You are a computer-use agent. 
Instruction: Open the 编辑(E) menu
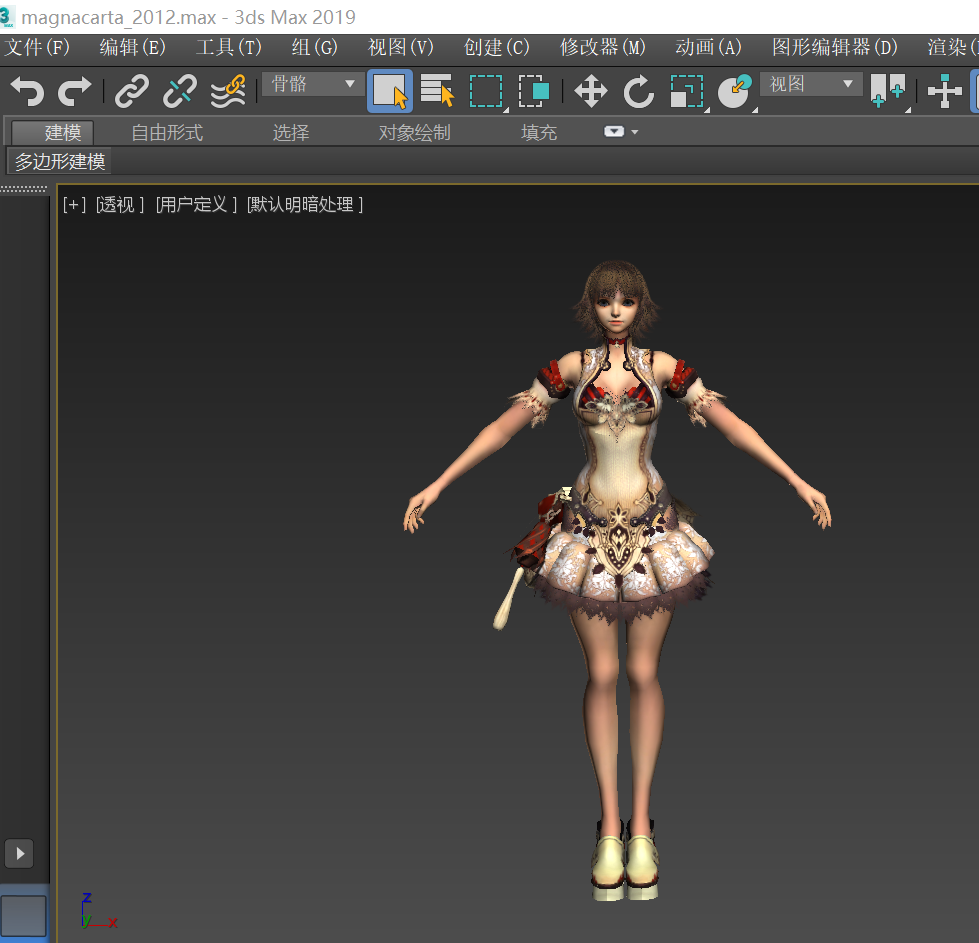click(132, 47)
